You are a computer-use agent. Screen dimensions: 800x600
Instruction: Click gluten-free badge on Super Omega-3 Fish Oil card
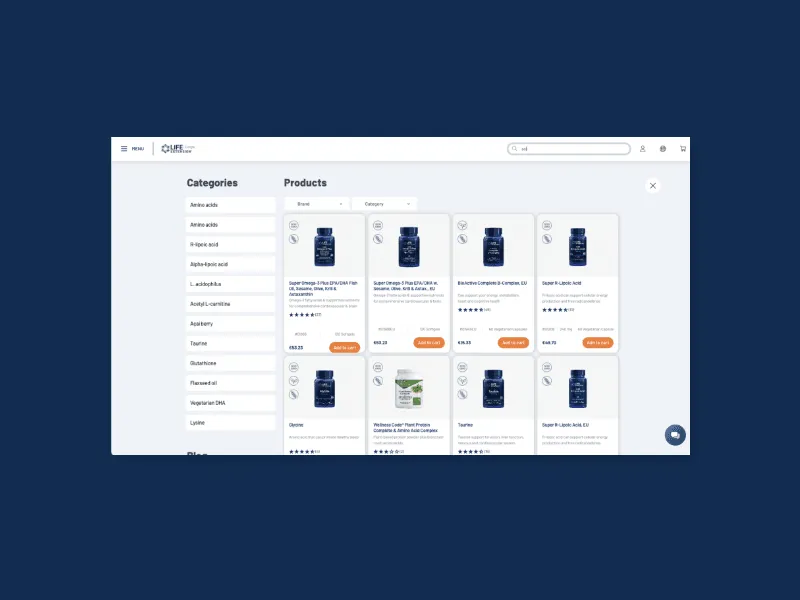pyautogui.click(x=294, y=239)
